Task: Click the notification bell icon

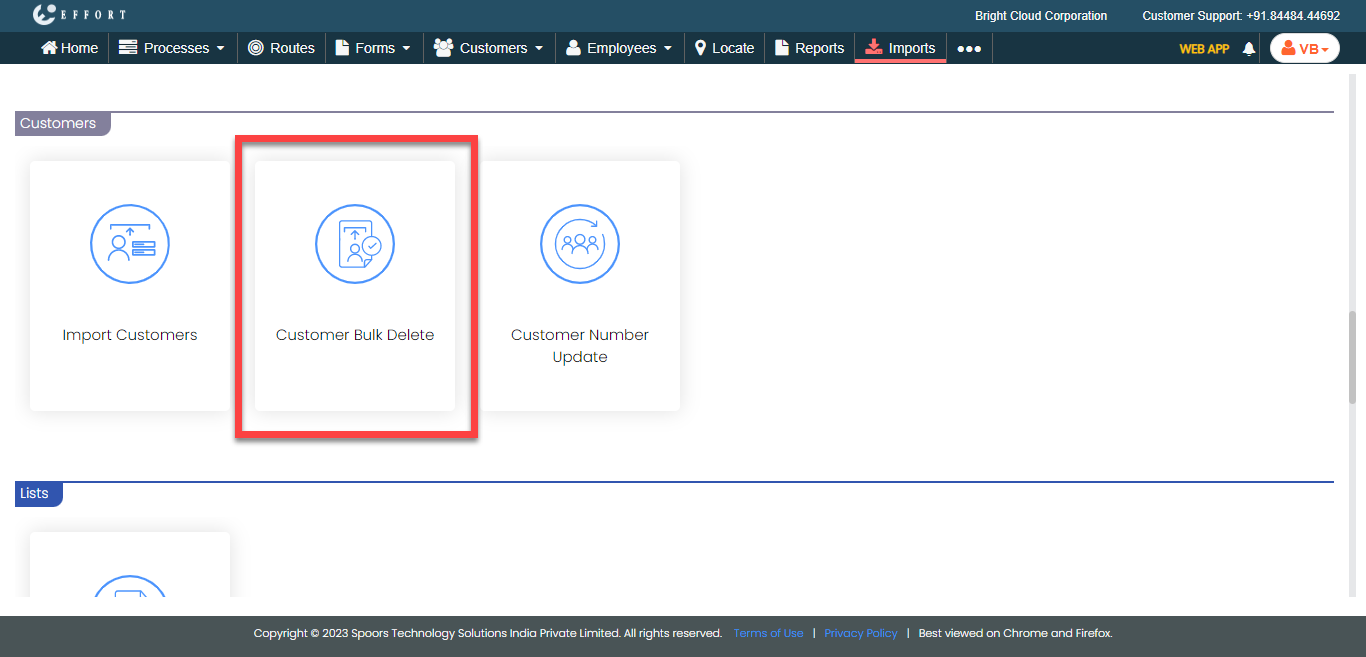Action: tap(1248, 48)
